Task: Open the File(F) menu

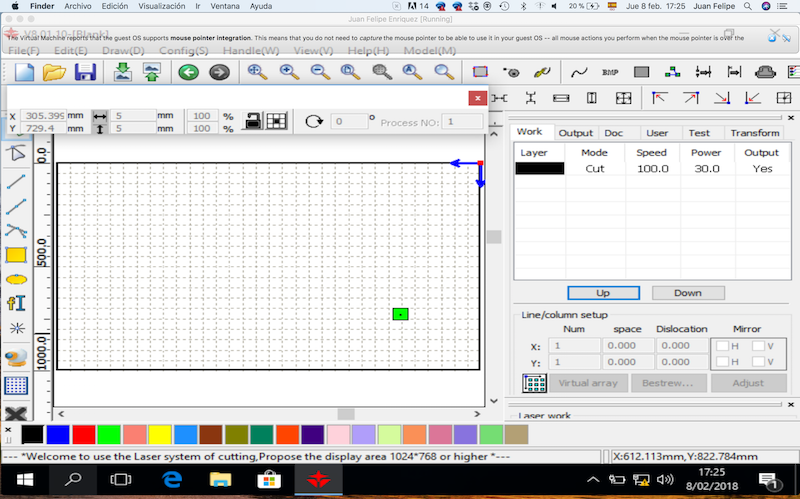Action: [x=24, y=51]
